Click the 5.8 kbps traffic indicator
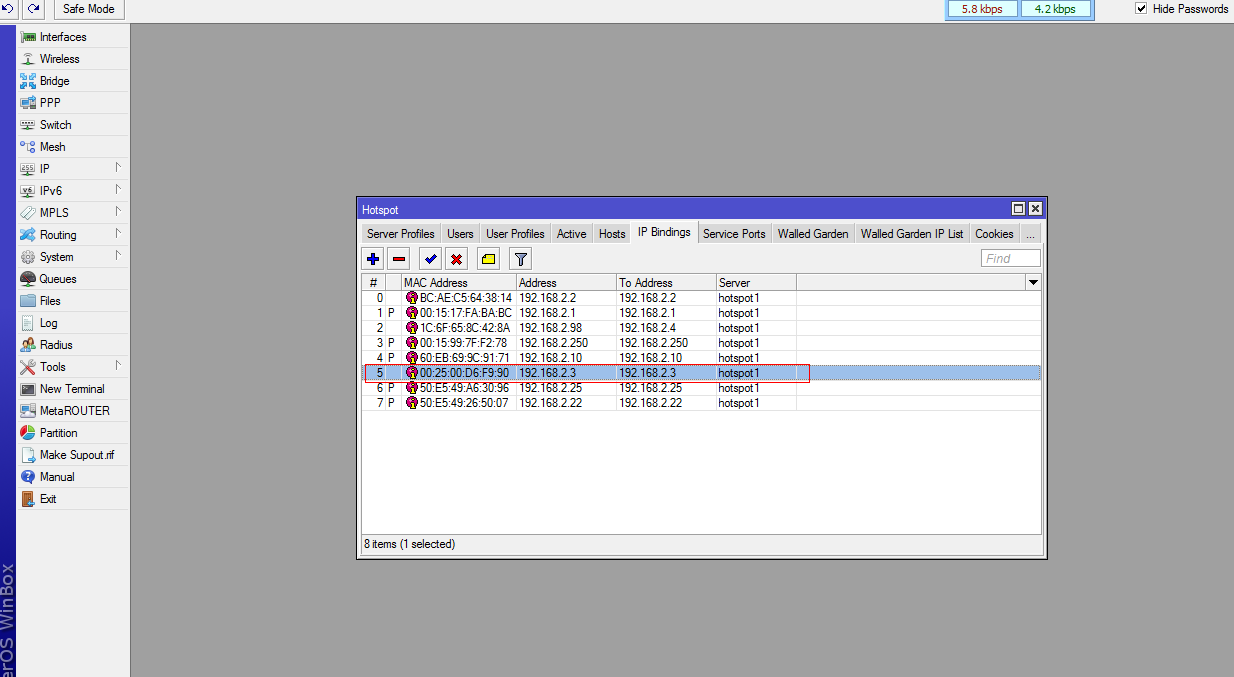1234x677 pixels. pyautogui.click(x=983, y=9)
